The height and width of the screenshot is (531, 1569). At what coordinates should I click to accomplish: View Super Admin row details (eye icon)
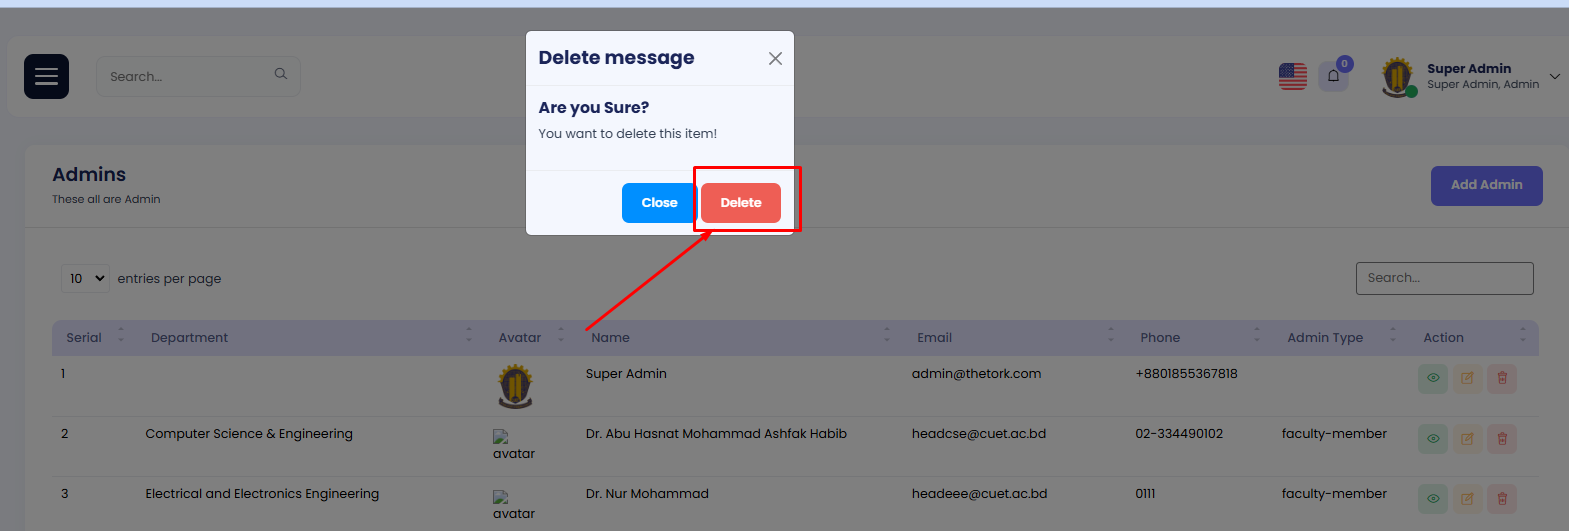click(1432, 379)
